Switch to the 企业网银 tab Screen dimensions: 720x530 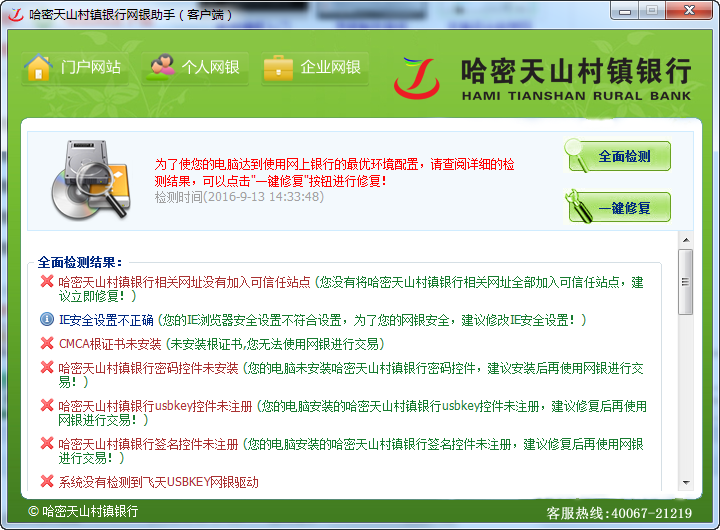[330, 68]
